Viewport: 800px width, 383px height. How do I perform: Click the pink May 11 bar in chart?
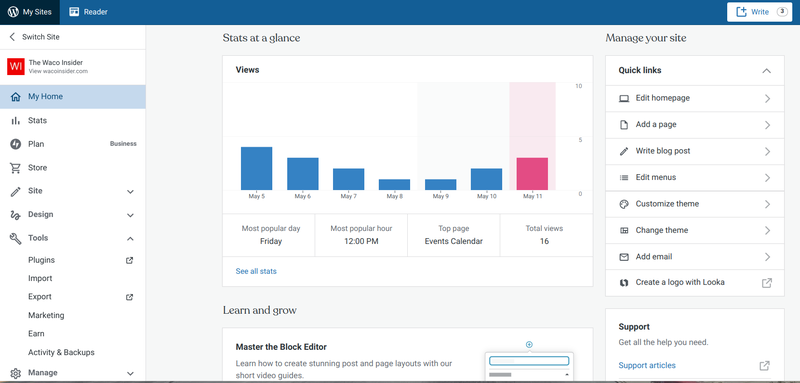[532, 174]
